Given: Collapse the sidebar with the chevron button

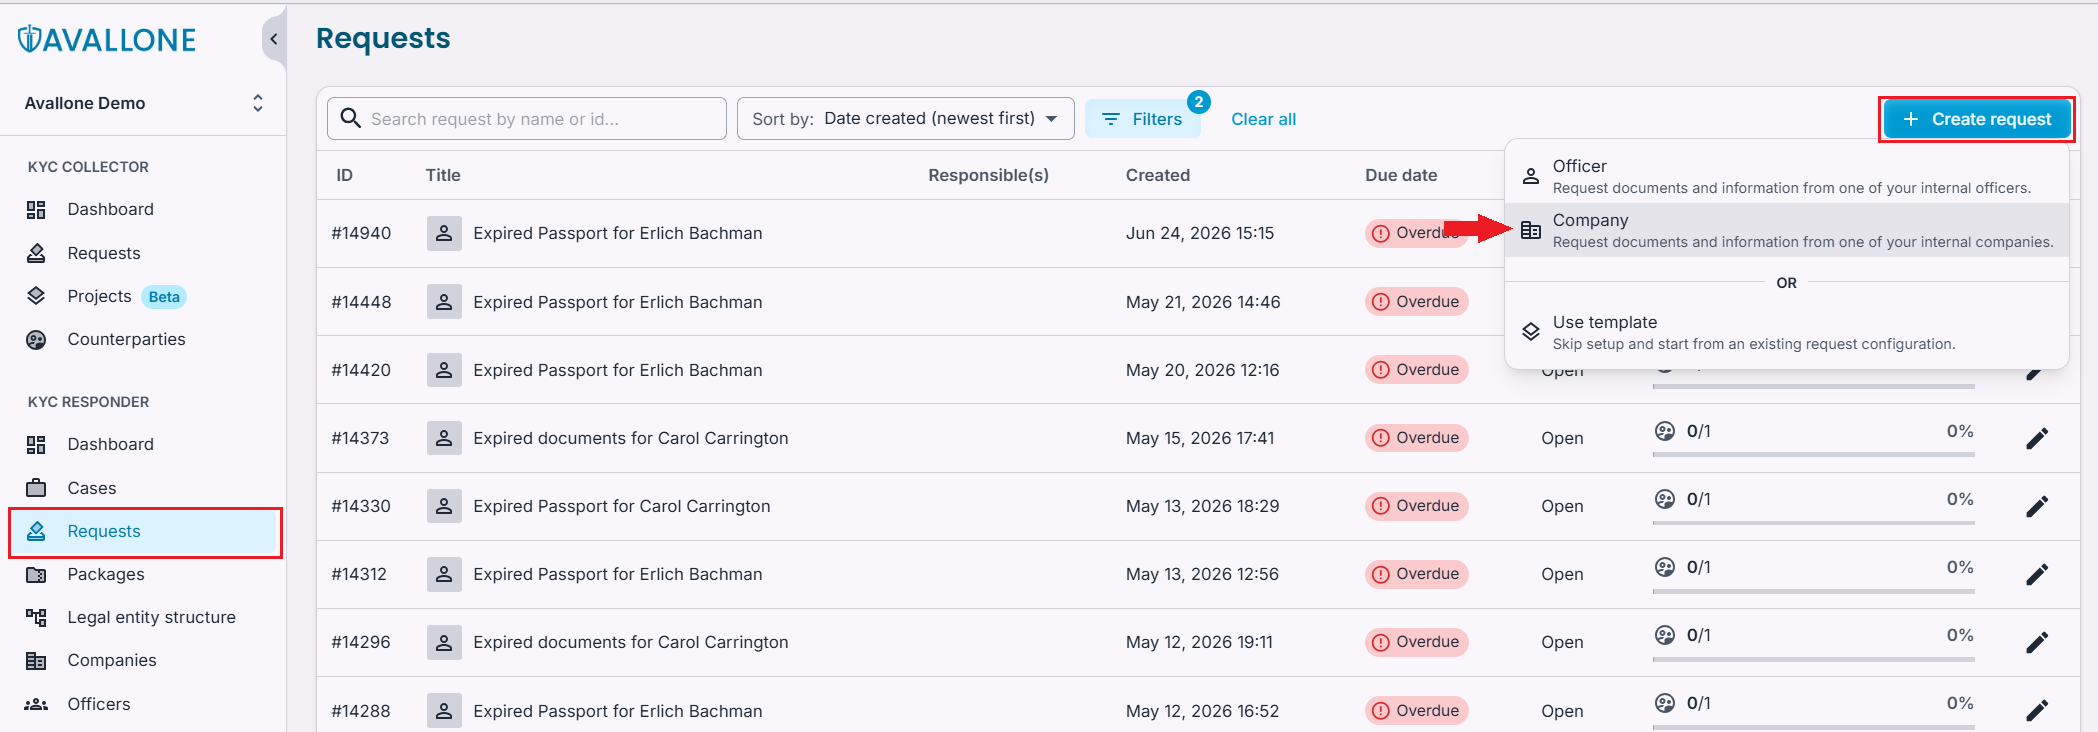Looking at the screenshot, I should click(x=273, y=40).
